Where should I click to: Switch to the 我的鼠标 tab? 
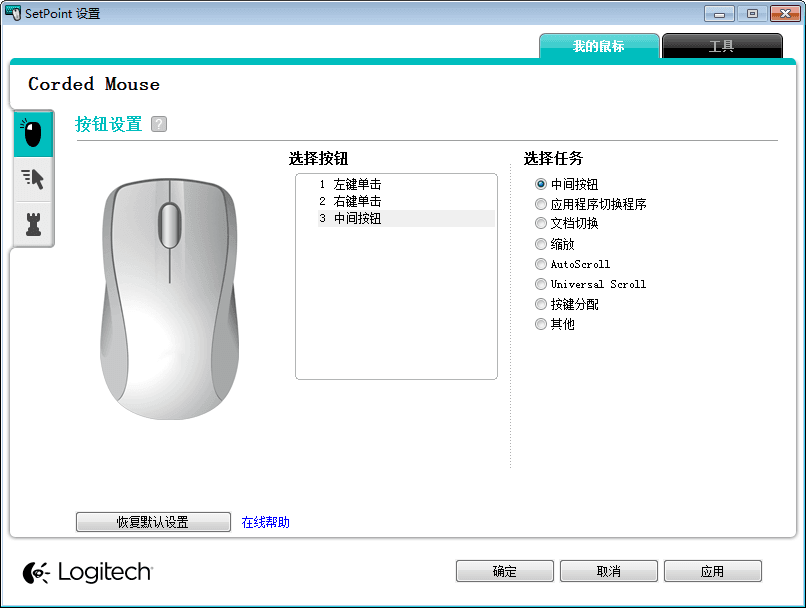coord(599,46)
